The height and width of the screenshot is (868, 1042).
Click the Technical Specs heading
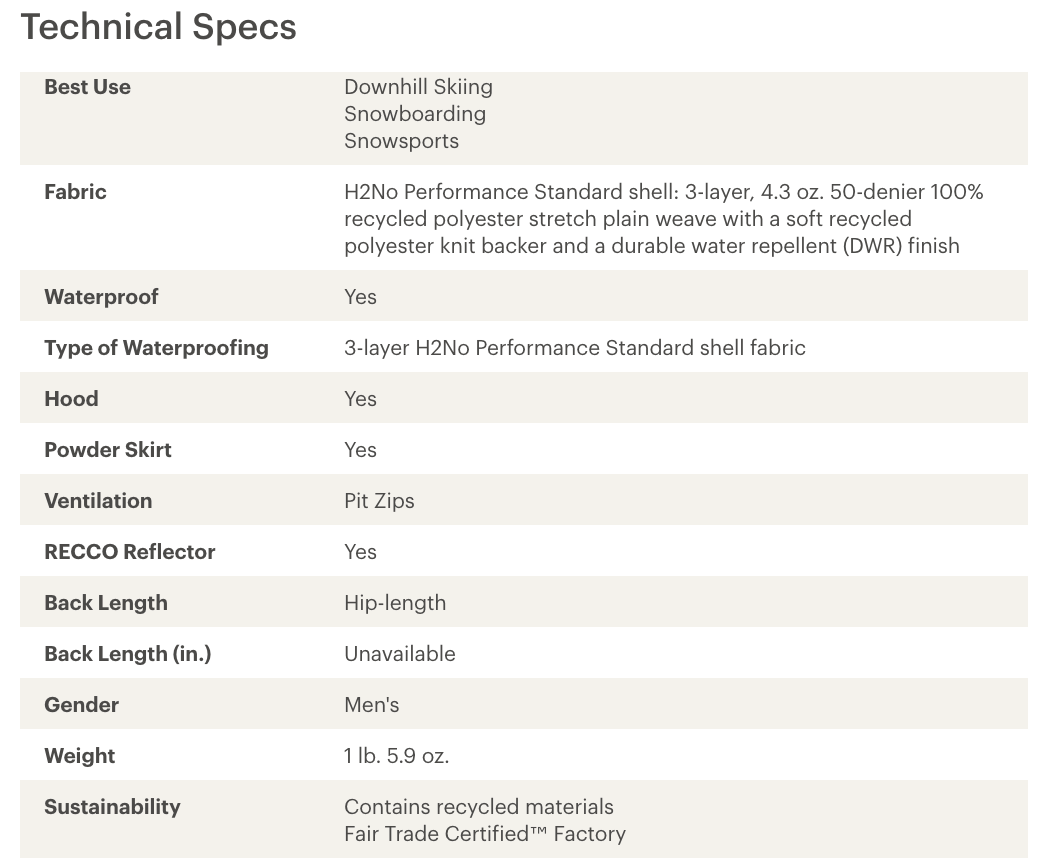click(158, 27)
